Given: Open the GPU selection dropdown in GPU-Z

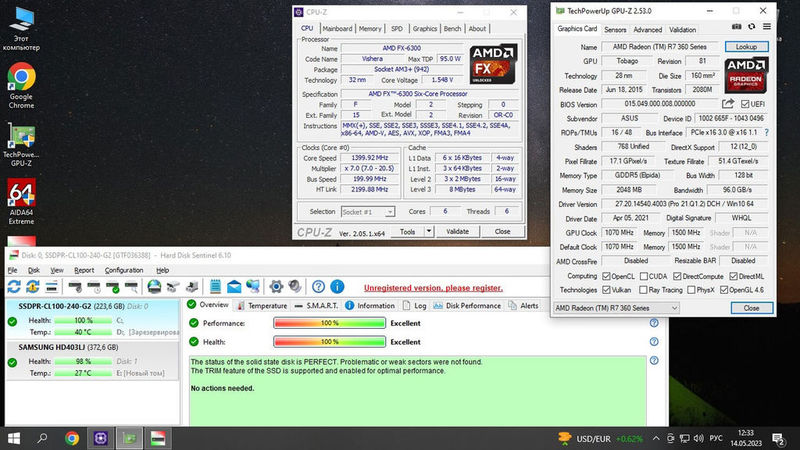Looking at the screenshot, I should click(x=616, y=308).
